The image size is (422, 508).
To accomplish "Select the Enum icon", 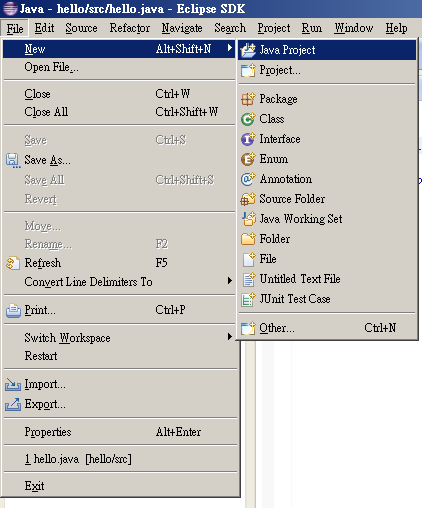I will pyautogui.click(x=248, y=159).
